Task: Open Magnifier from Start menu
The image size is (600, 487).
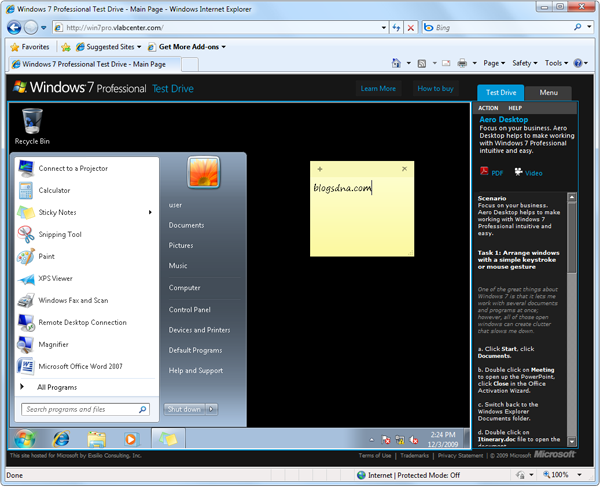Action: (86, 345)
